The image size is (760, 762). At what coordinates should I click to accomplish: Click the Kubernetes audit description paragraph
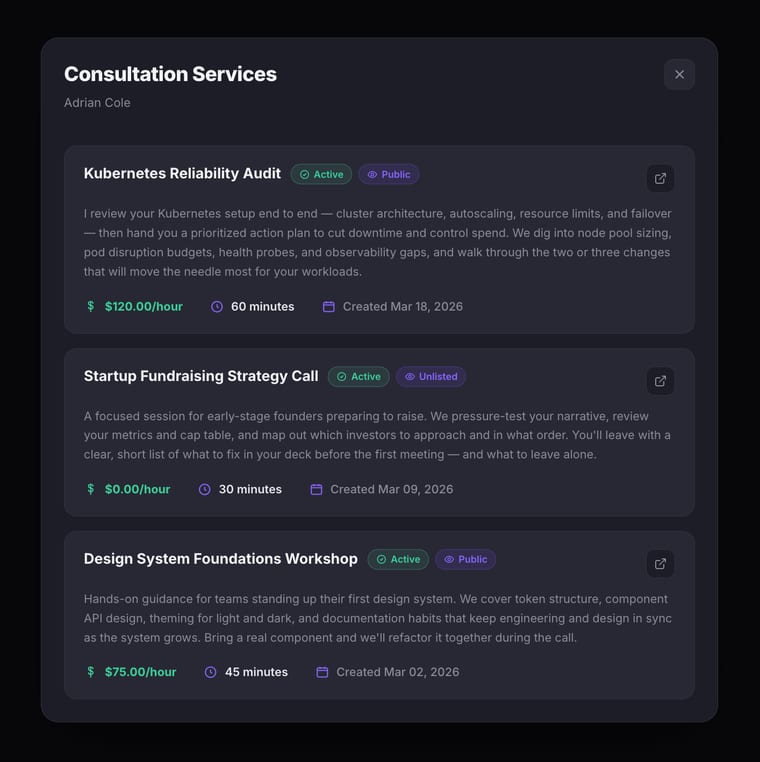click(378, 242)
